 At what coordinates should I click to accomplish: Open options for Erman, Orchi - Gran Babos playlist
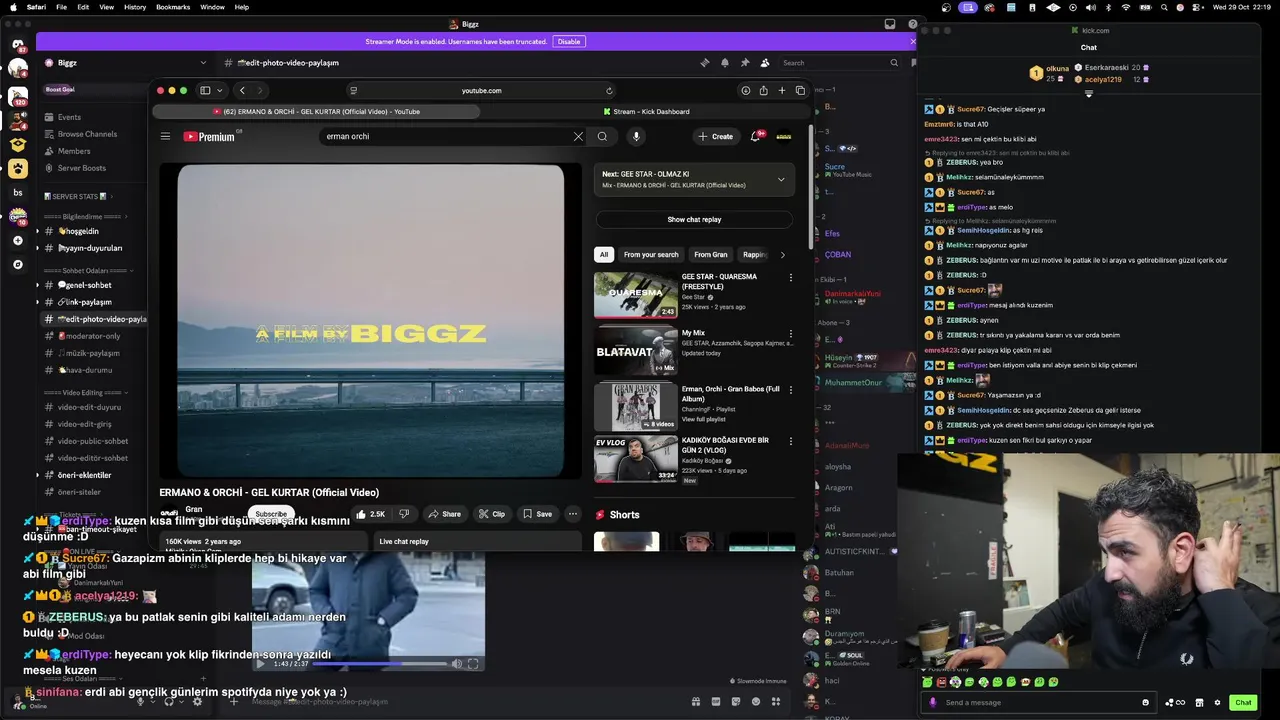coord(791,389)
